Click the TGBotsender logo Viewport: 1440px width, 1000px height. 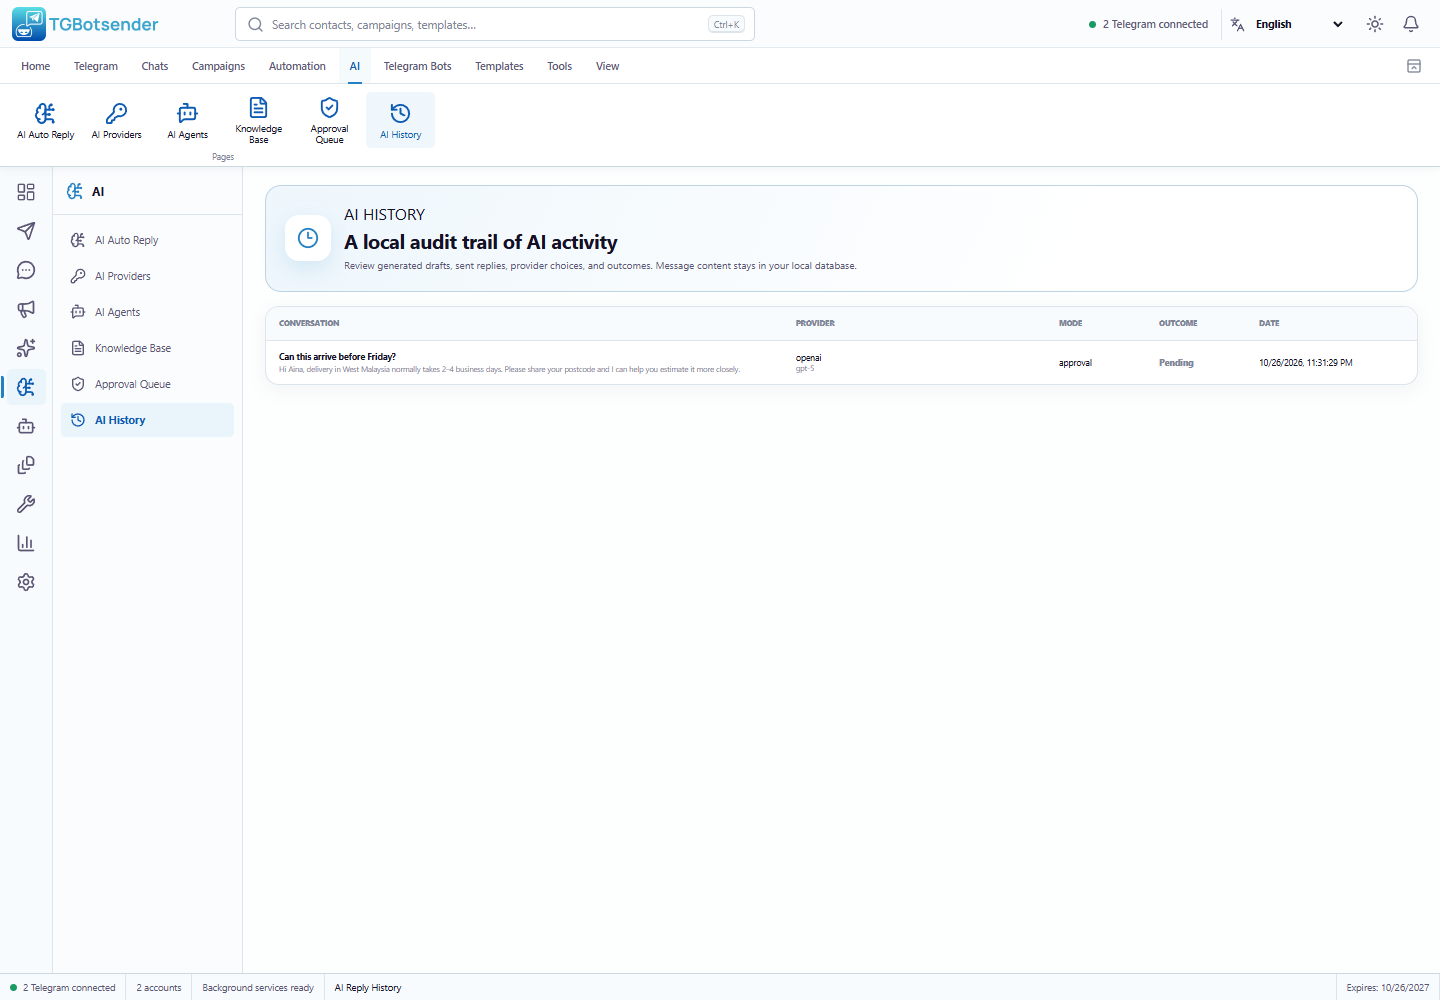[x=85, y=24]
